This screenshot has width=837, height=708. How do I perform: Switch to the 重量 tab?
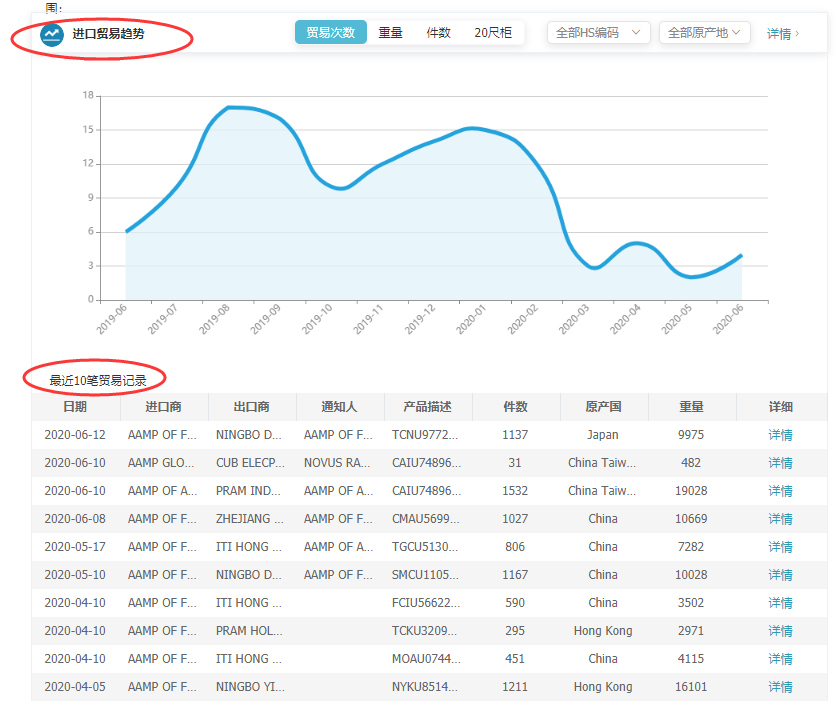pos(390,33)
